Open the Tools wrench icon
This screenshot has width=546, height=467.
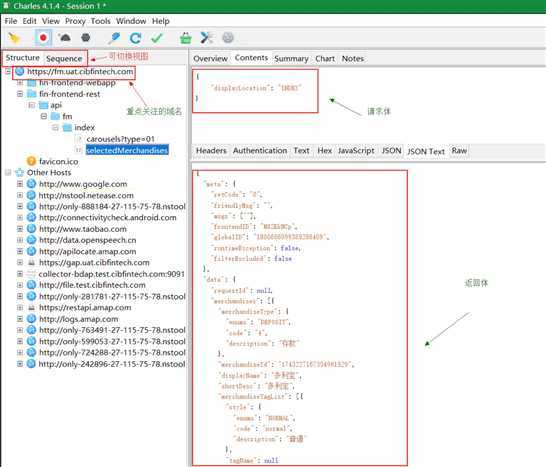[x=207, y=38]
